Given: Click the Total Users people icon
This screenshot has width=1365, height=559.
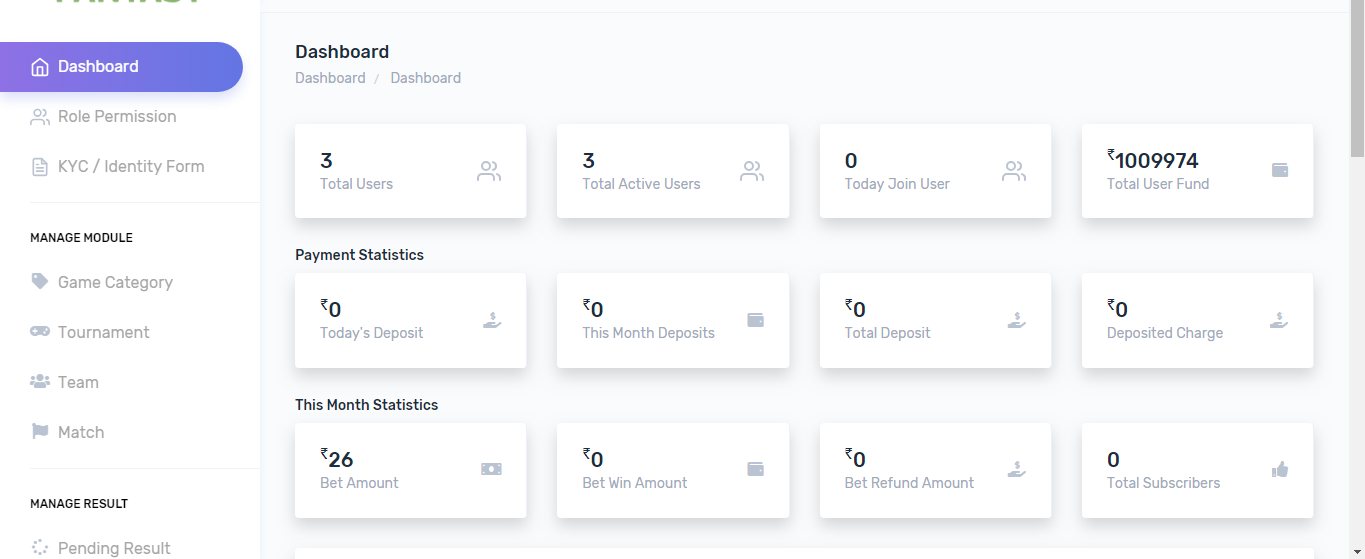Looking at the screenshot, I should point(489,171).
